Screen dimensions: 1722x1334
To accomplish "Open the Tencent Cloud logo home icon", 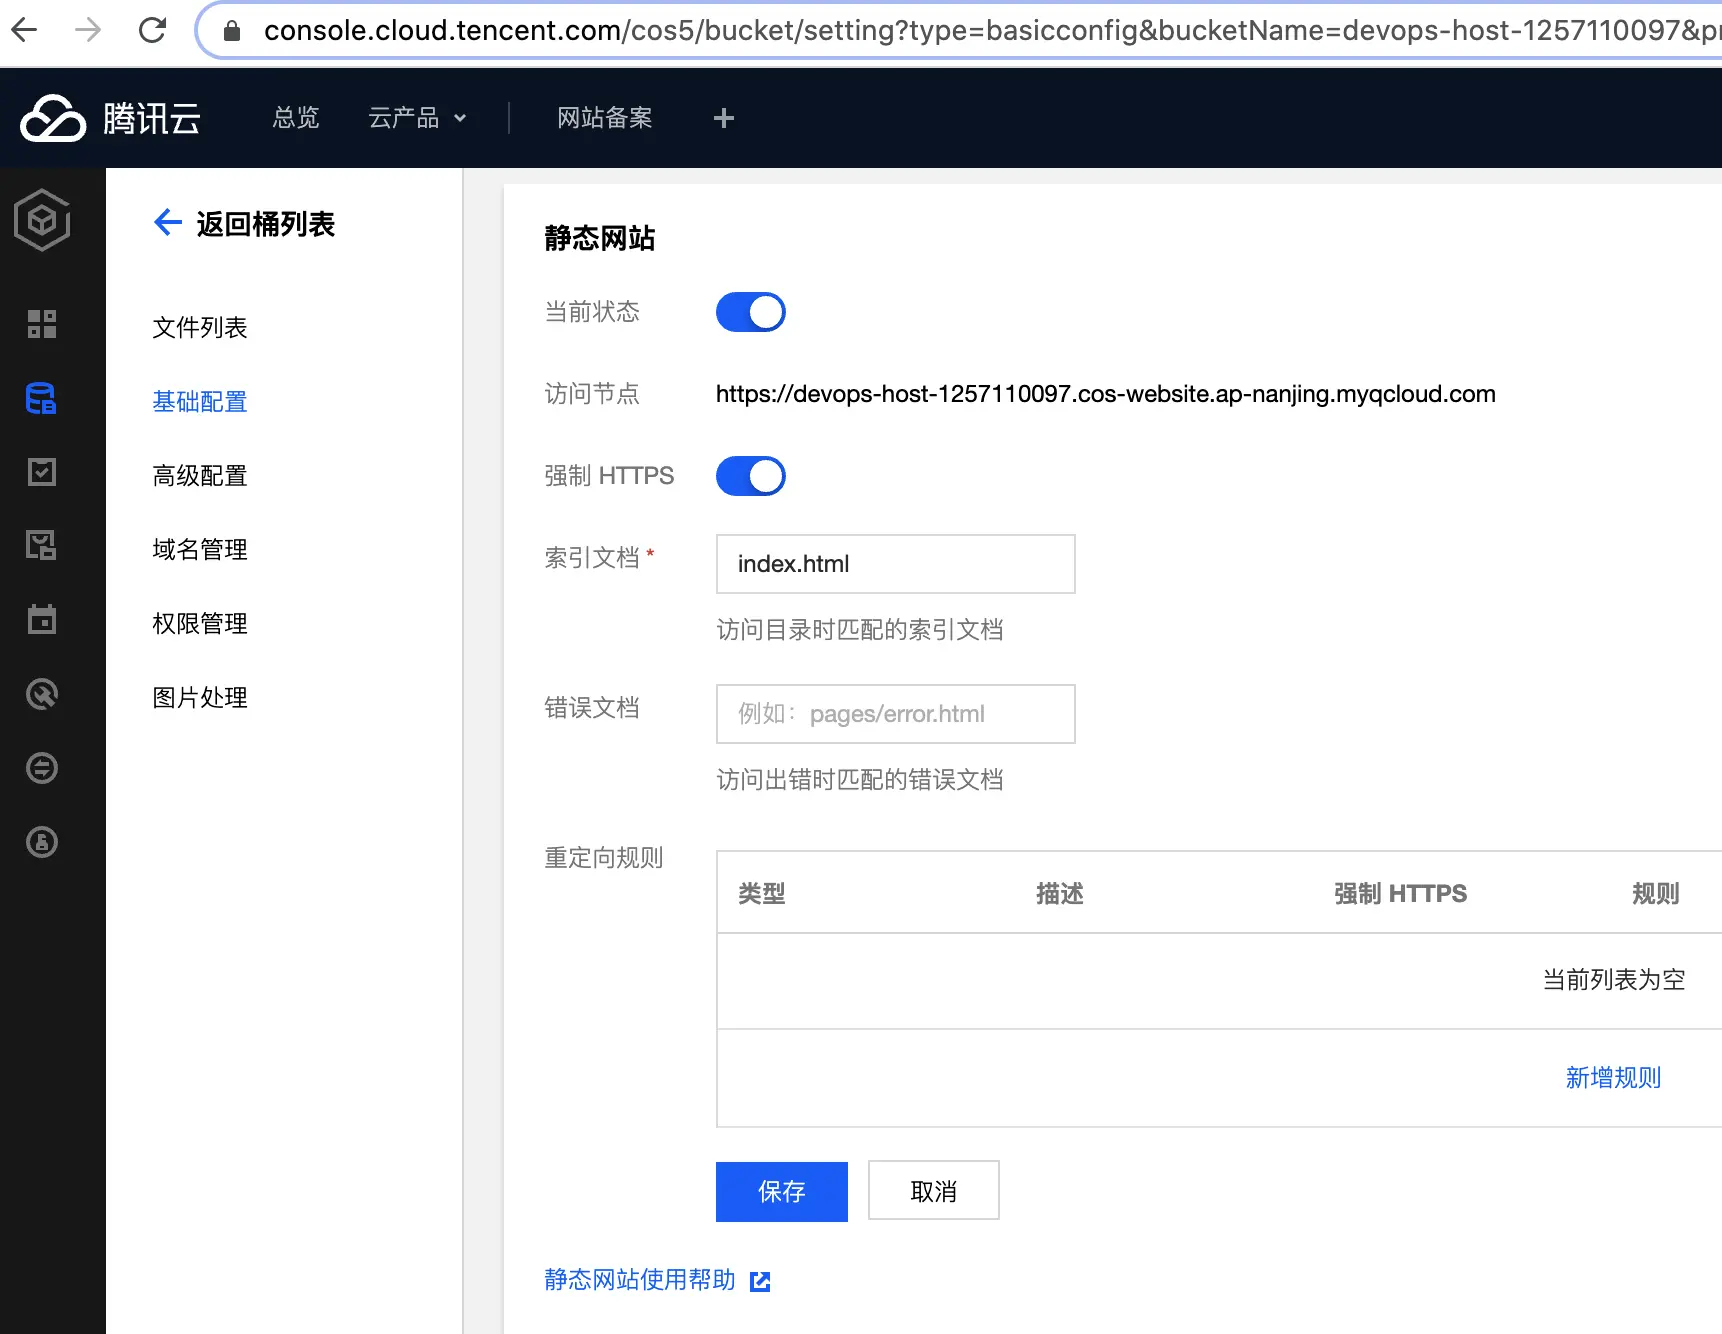I will coord(52,117).
